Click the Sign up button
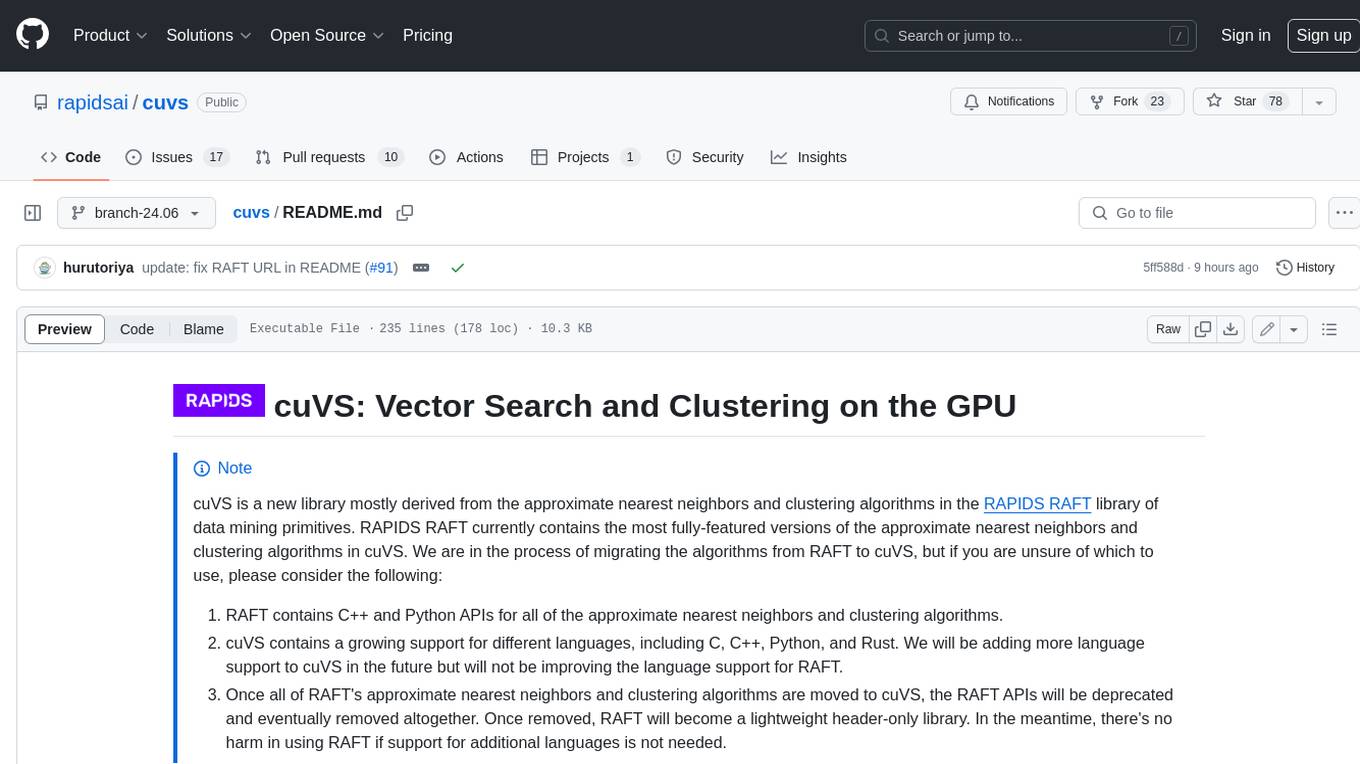 1323,35
